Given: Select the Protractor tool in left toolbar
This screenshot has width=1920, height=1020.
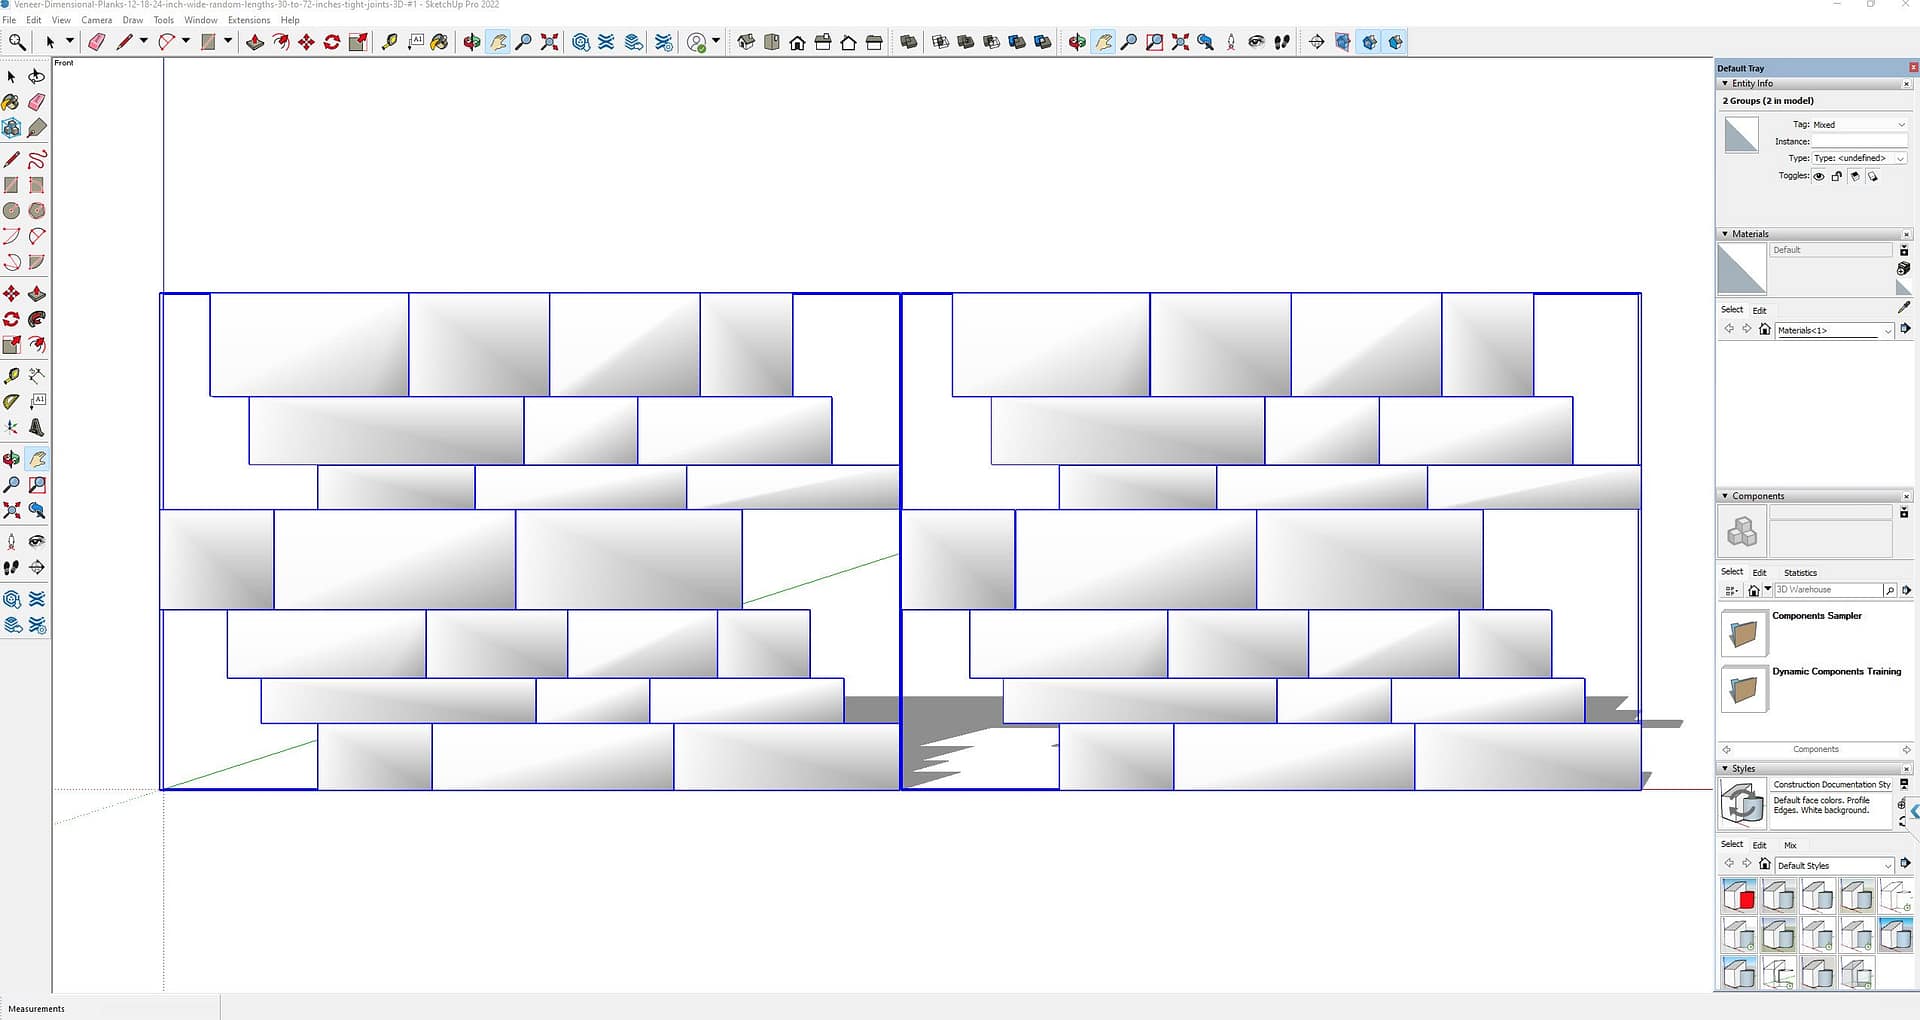Looking at the screenshot, I should 11,402.
